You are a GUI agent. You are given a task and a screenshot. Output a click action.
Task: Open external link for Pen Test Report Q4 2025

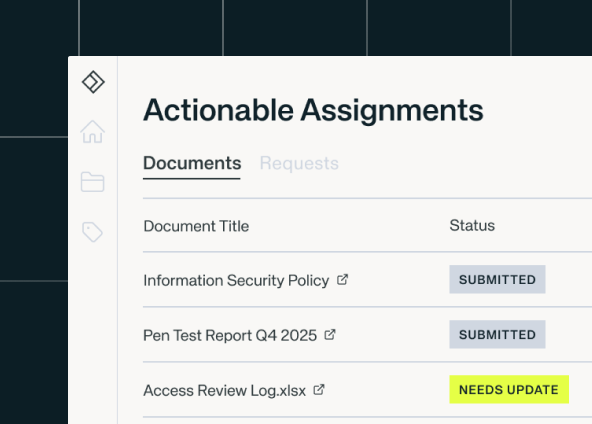(330, 335)
